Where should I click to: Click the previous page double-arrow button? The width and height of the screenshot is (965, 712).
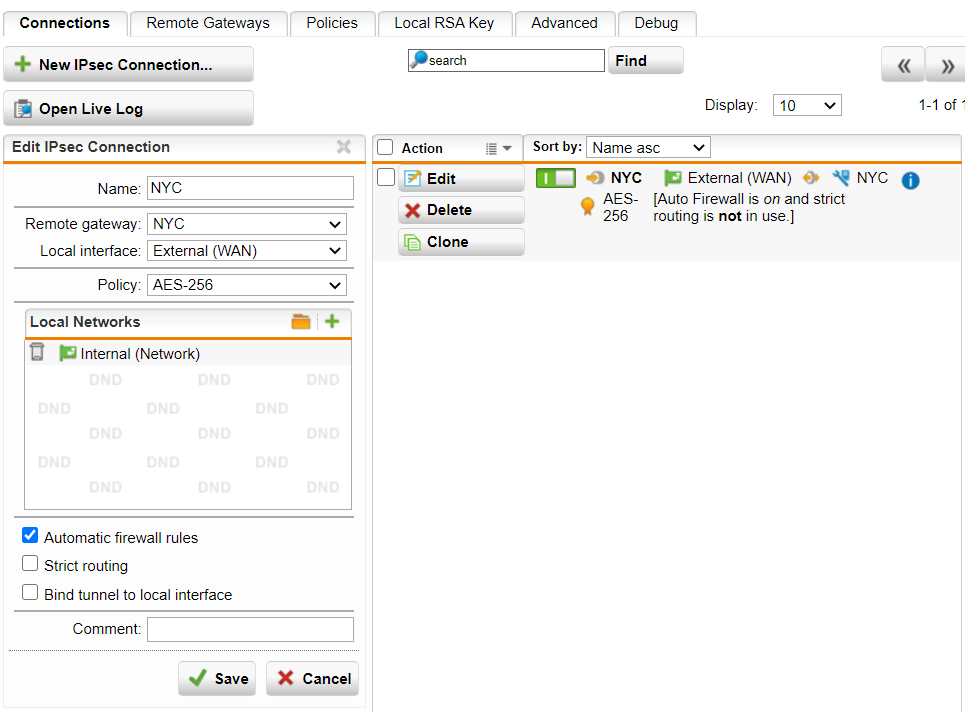tap(903, 66)
